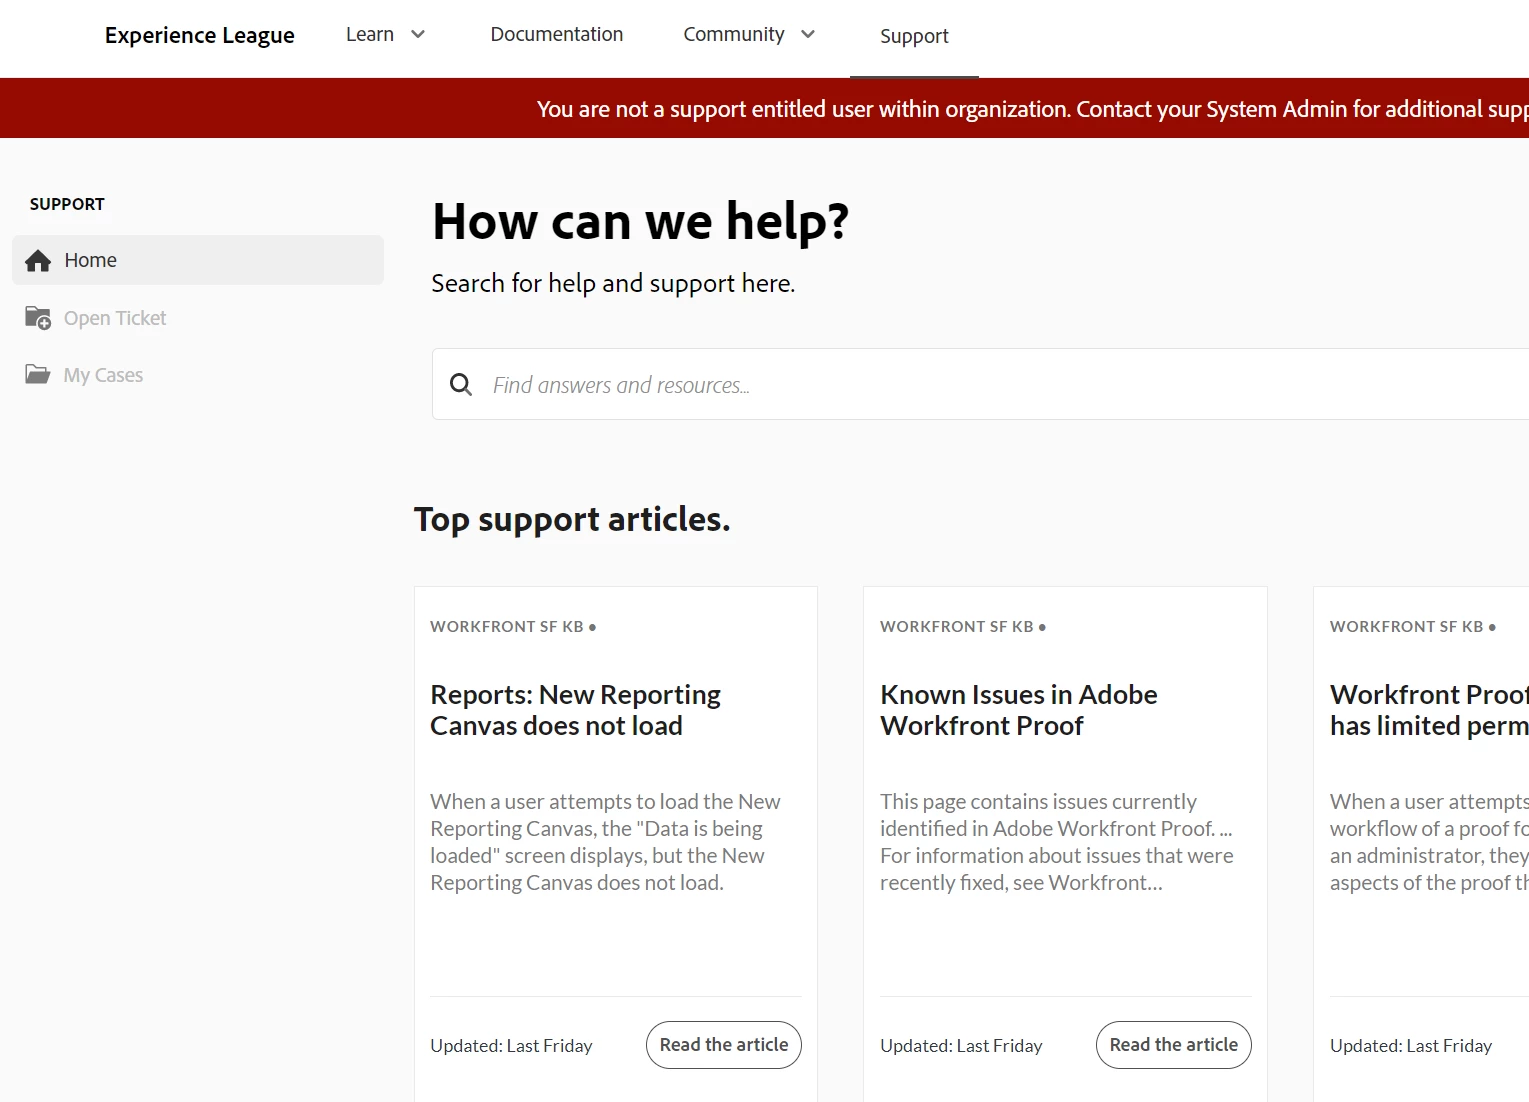
Task: Click the Known Issues card description text
Action: (x=1057, y=842)
